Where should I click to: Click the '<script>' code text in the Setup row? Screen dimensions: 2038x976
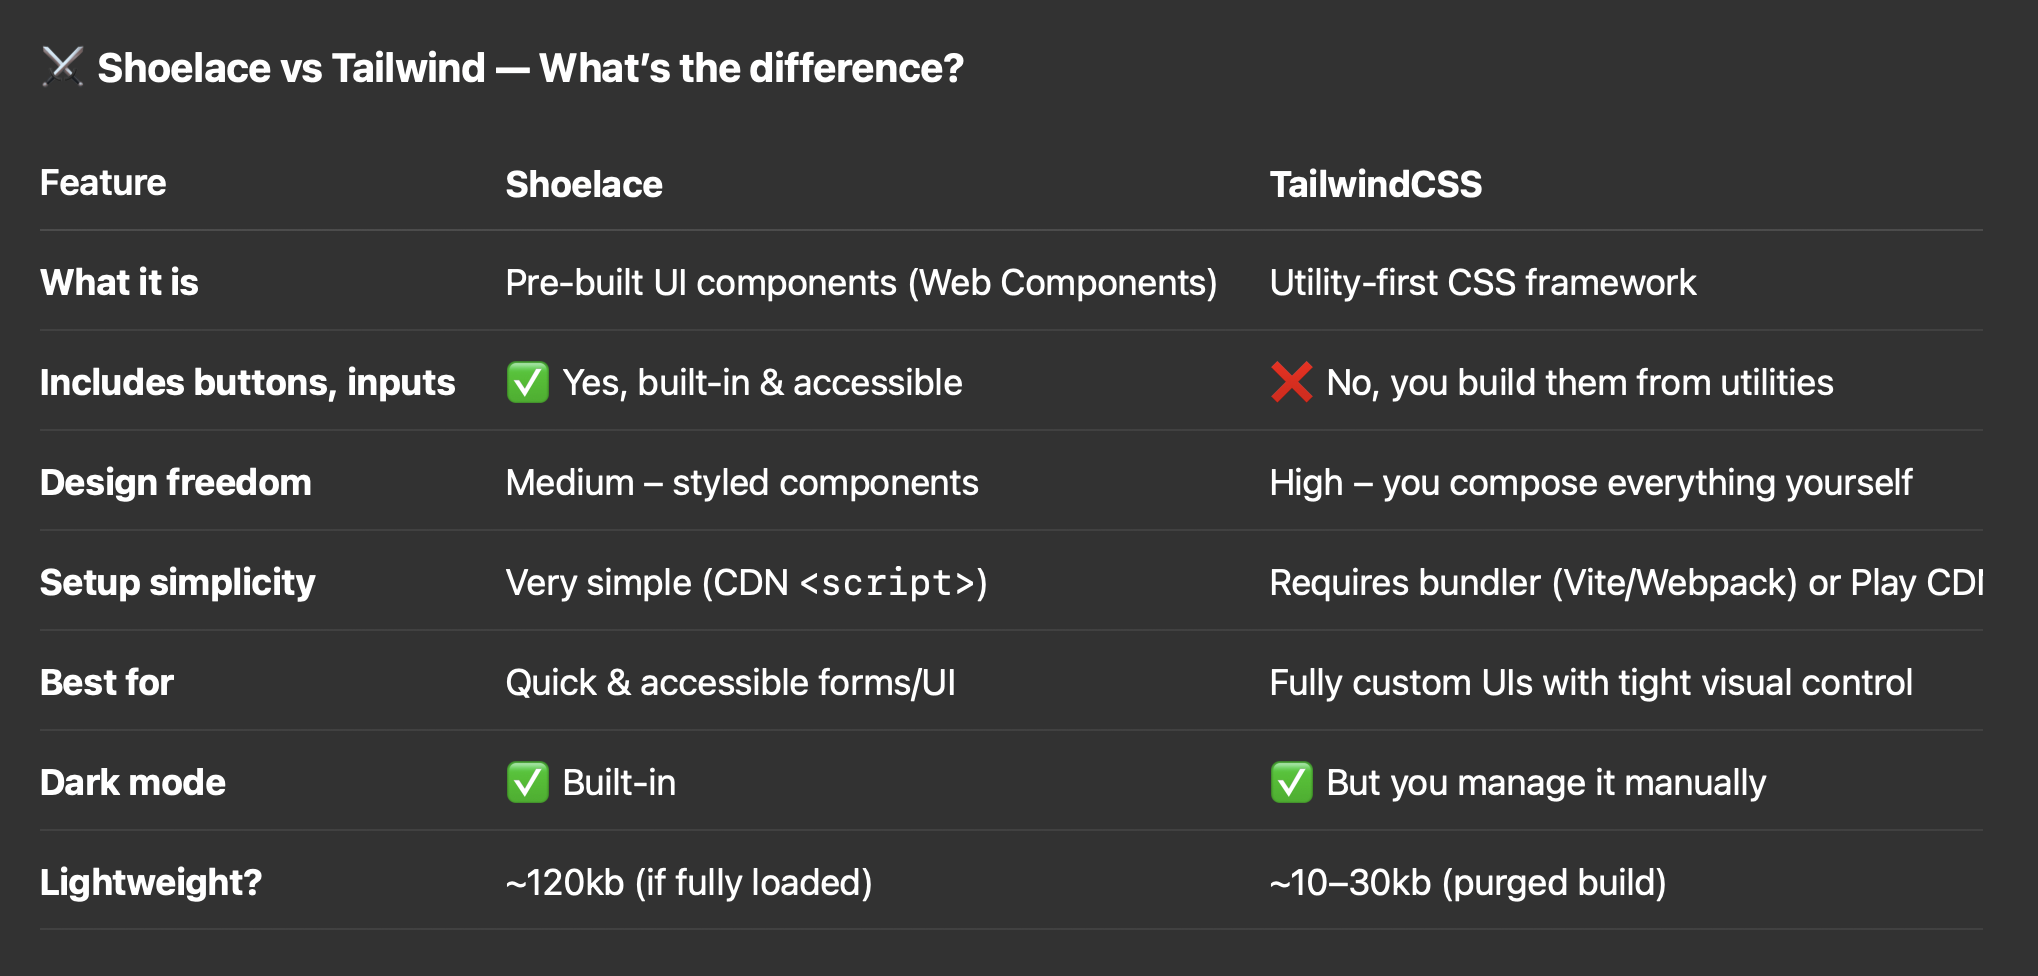888,583
